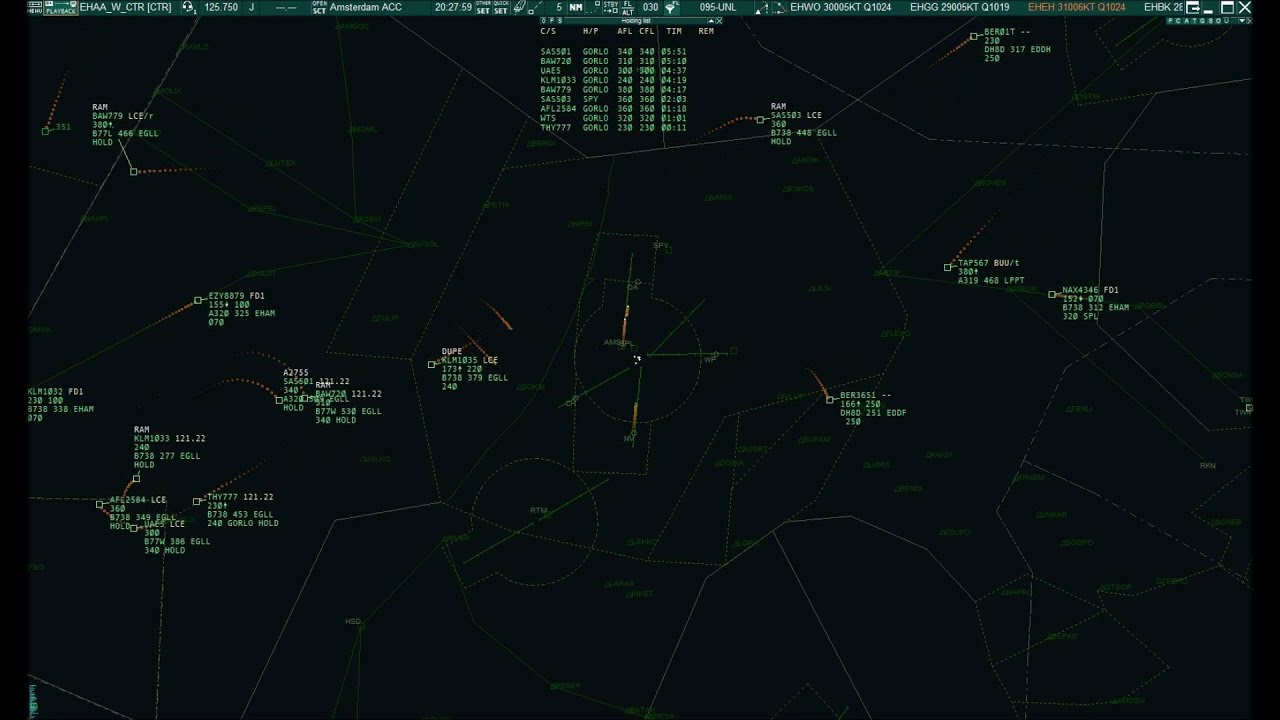Click the Amsterdam ACC sector name
The width and height of the screenshot is (1280, 720).
tap(365, 7)
